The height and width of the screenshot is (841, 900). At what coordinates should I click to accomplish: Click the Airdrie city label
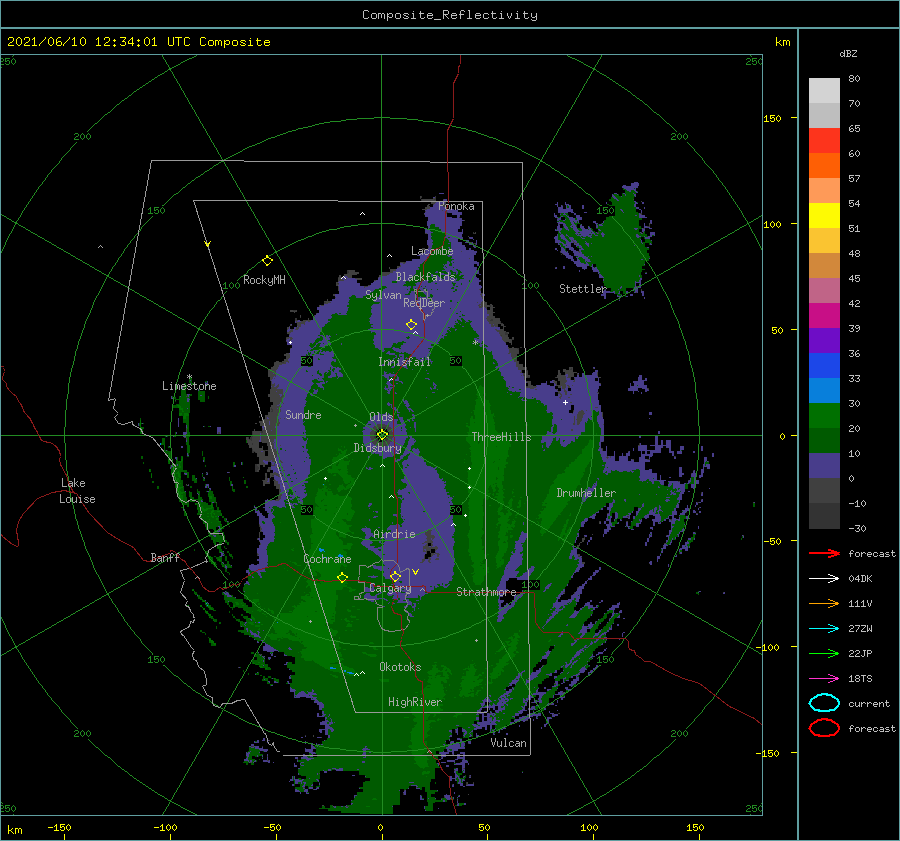(x=394, y=534)
